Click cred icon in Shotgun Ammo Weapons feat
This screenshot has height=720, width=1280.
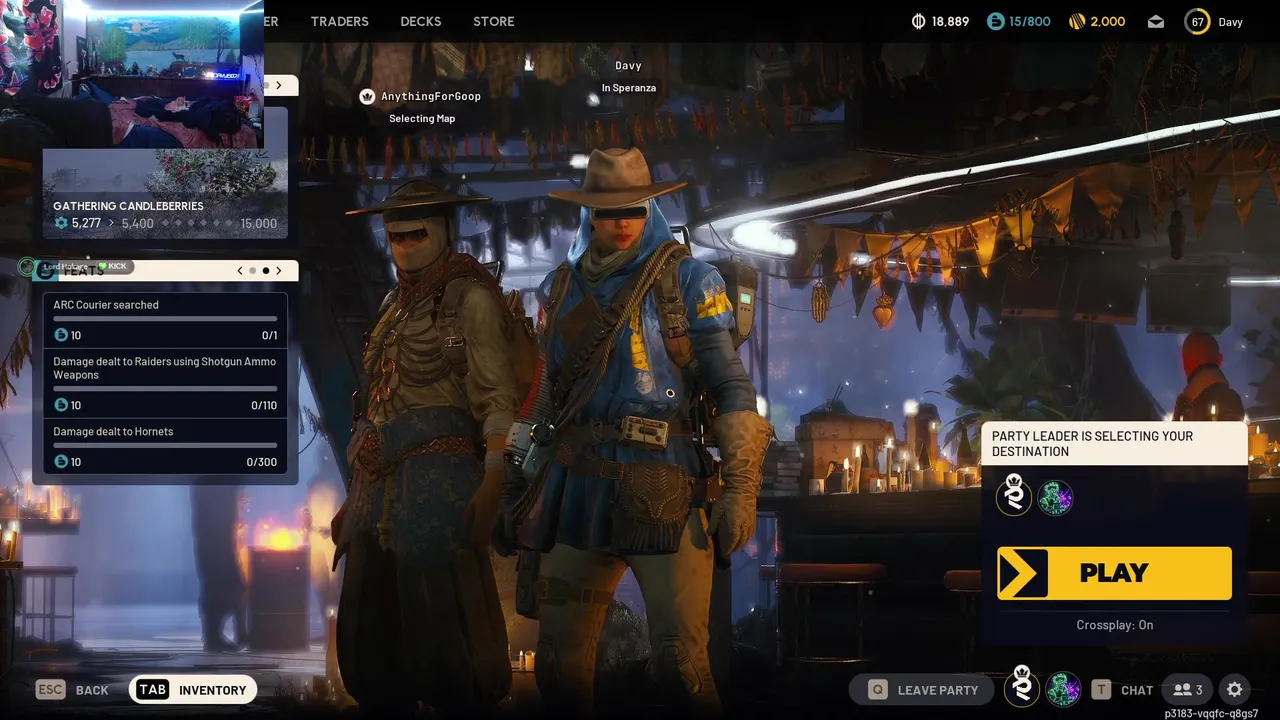(61, 405)
